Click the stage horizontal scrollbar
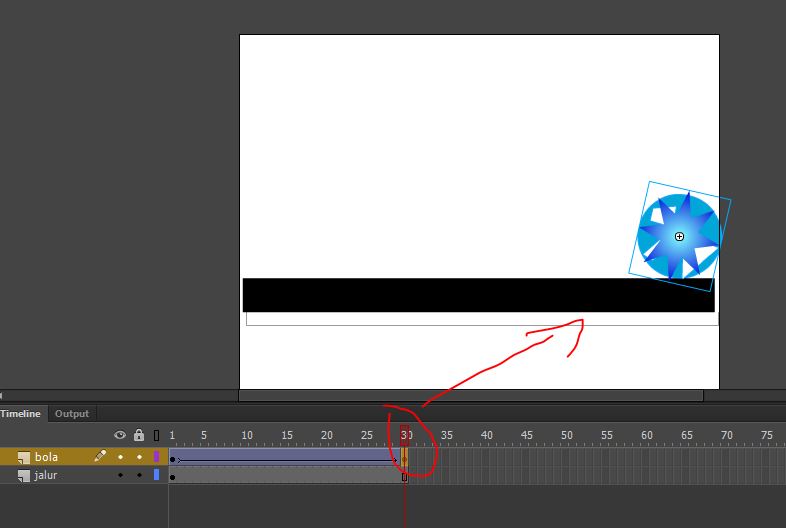The image size is (786, 528). pyautogui.click(x=471, y=396)
